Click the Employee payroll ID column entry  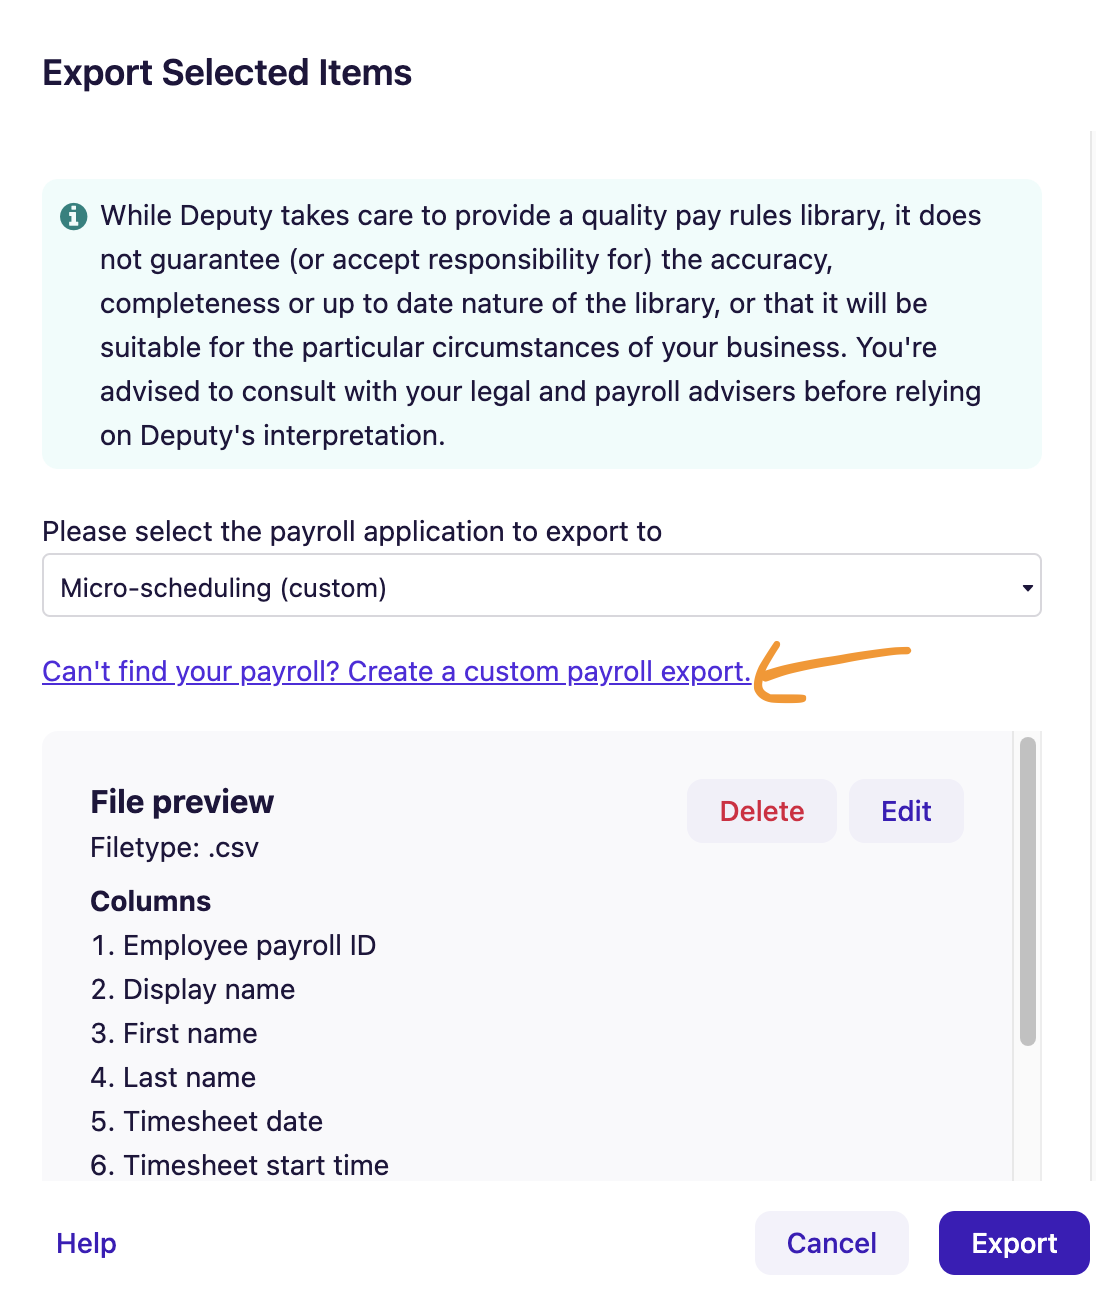[233, 946]
